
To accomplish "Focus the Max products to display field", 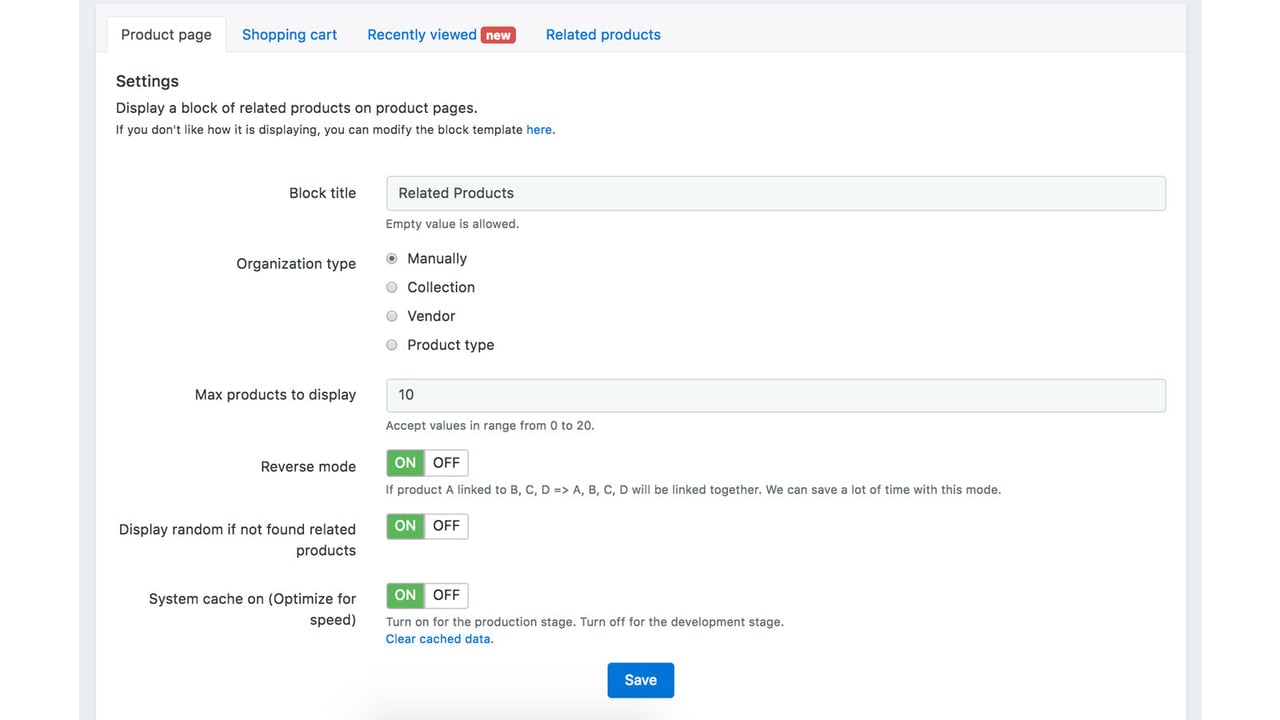I will tap(775, 395).
